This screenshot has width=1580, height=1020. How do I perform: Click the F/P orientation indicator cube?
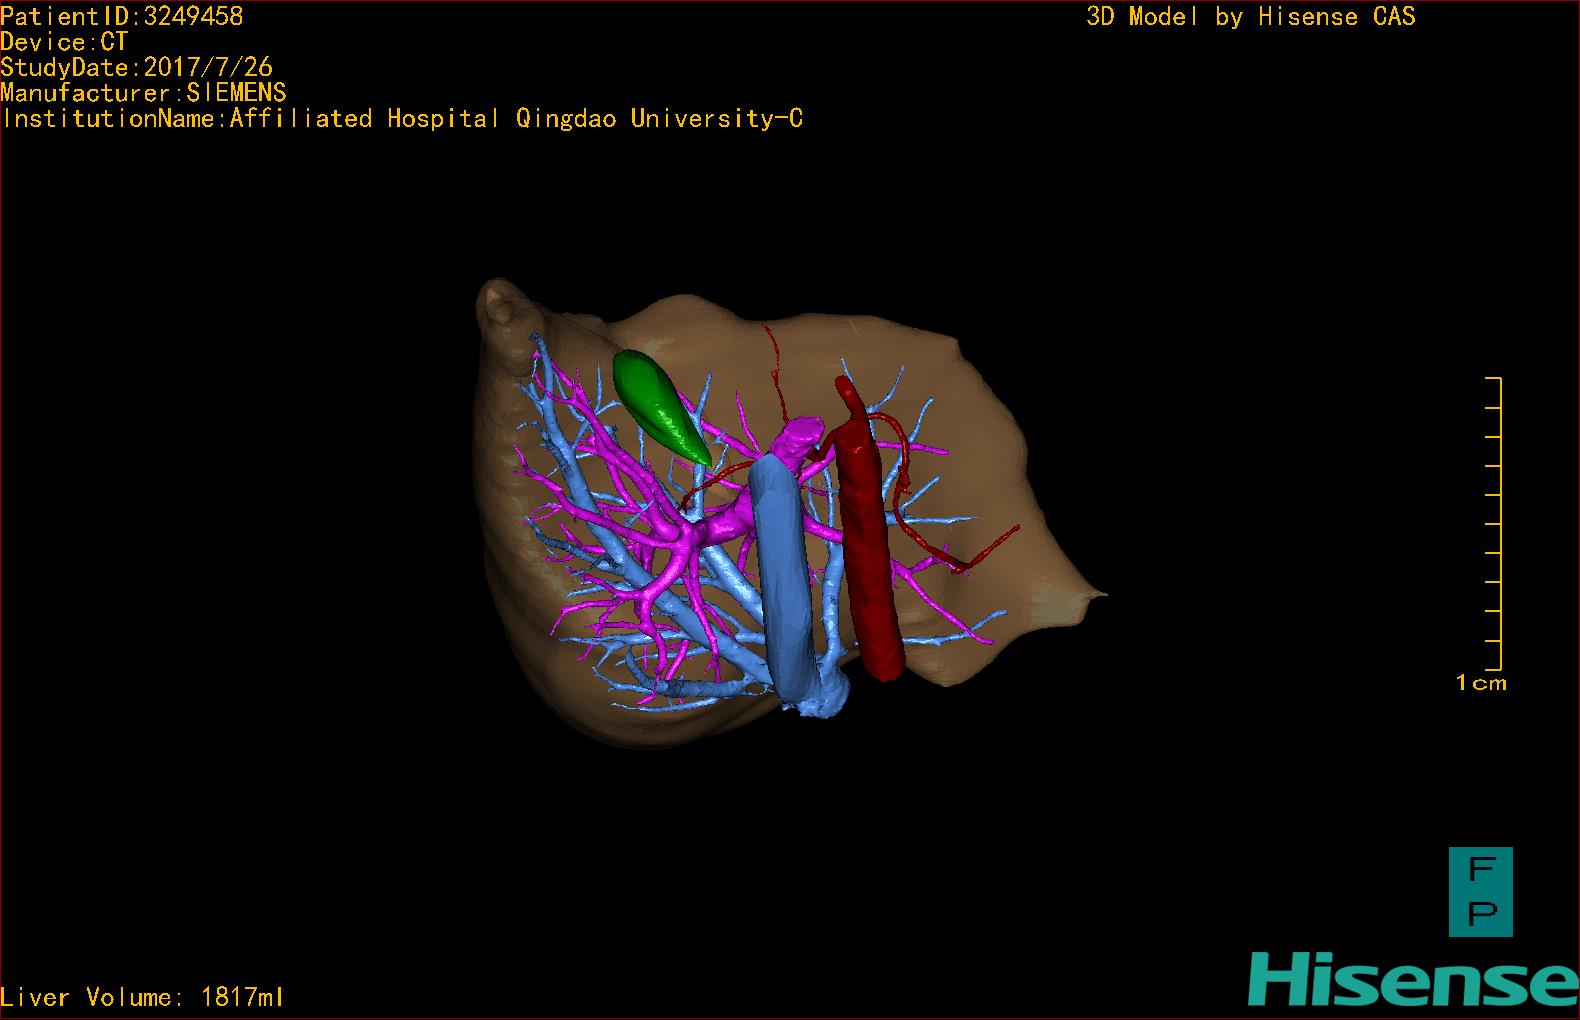(x=1481, y=892)
